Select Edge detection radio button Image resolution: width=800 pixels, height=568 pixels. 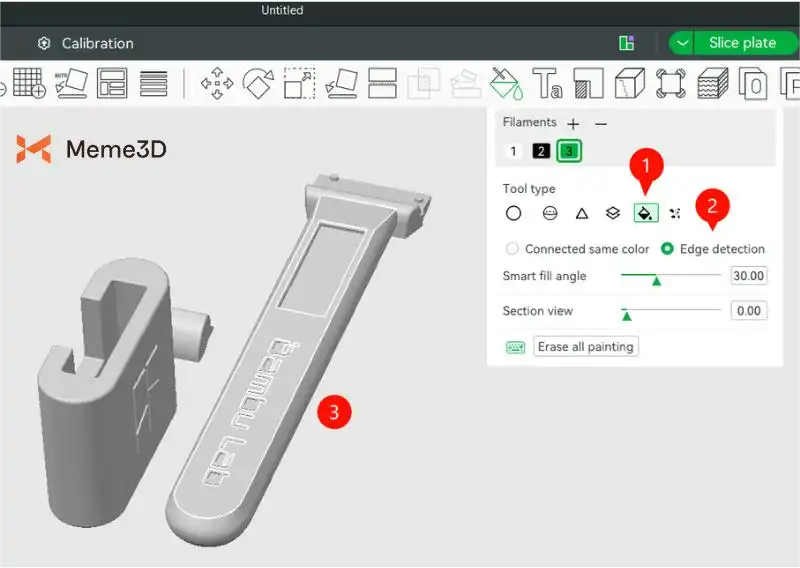coord(667,249)
